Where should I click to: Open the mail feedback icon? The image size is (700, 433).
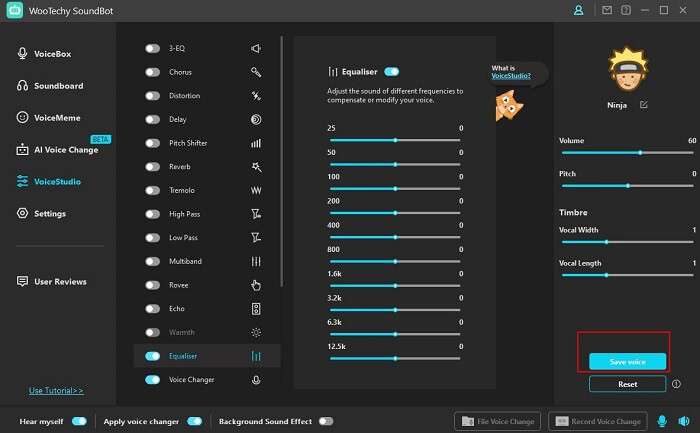click(607, 10)
